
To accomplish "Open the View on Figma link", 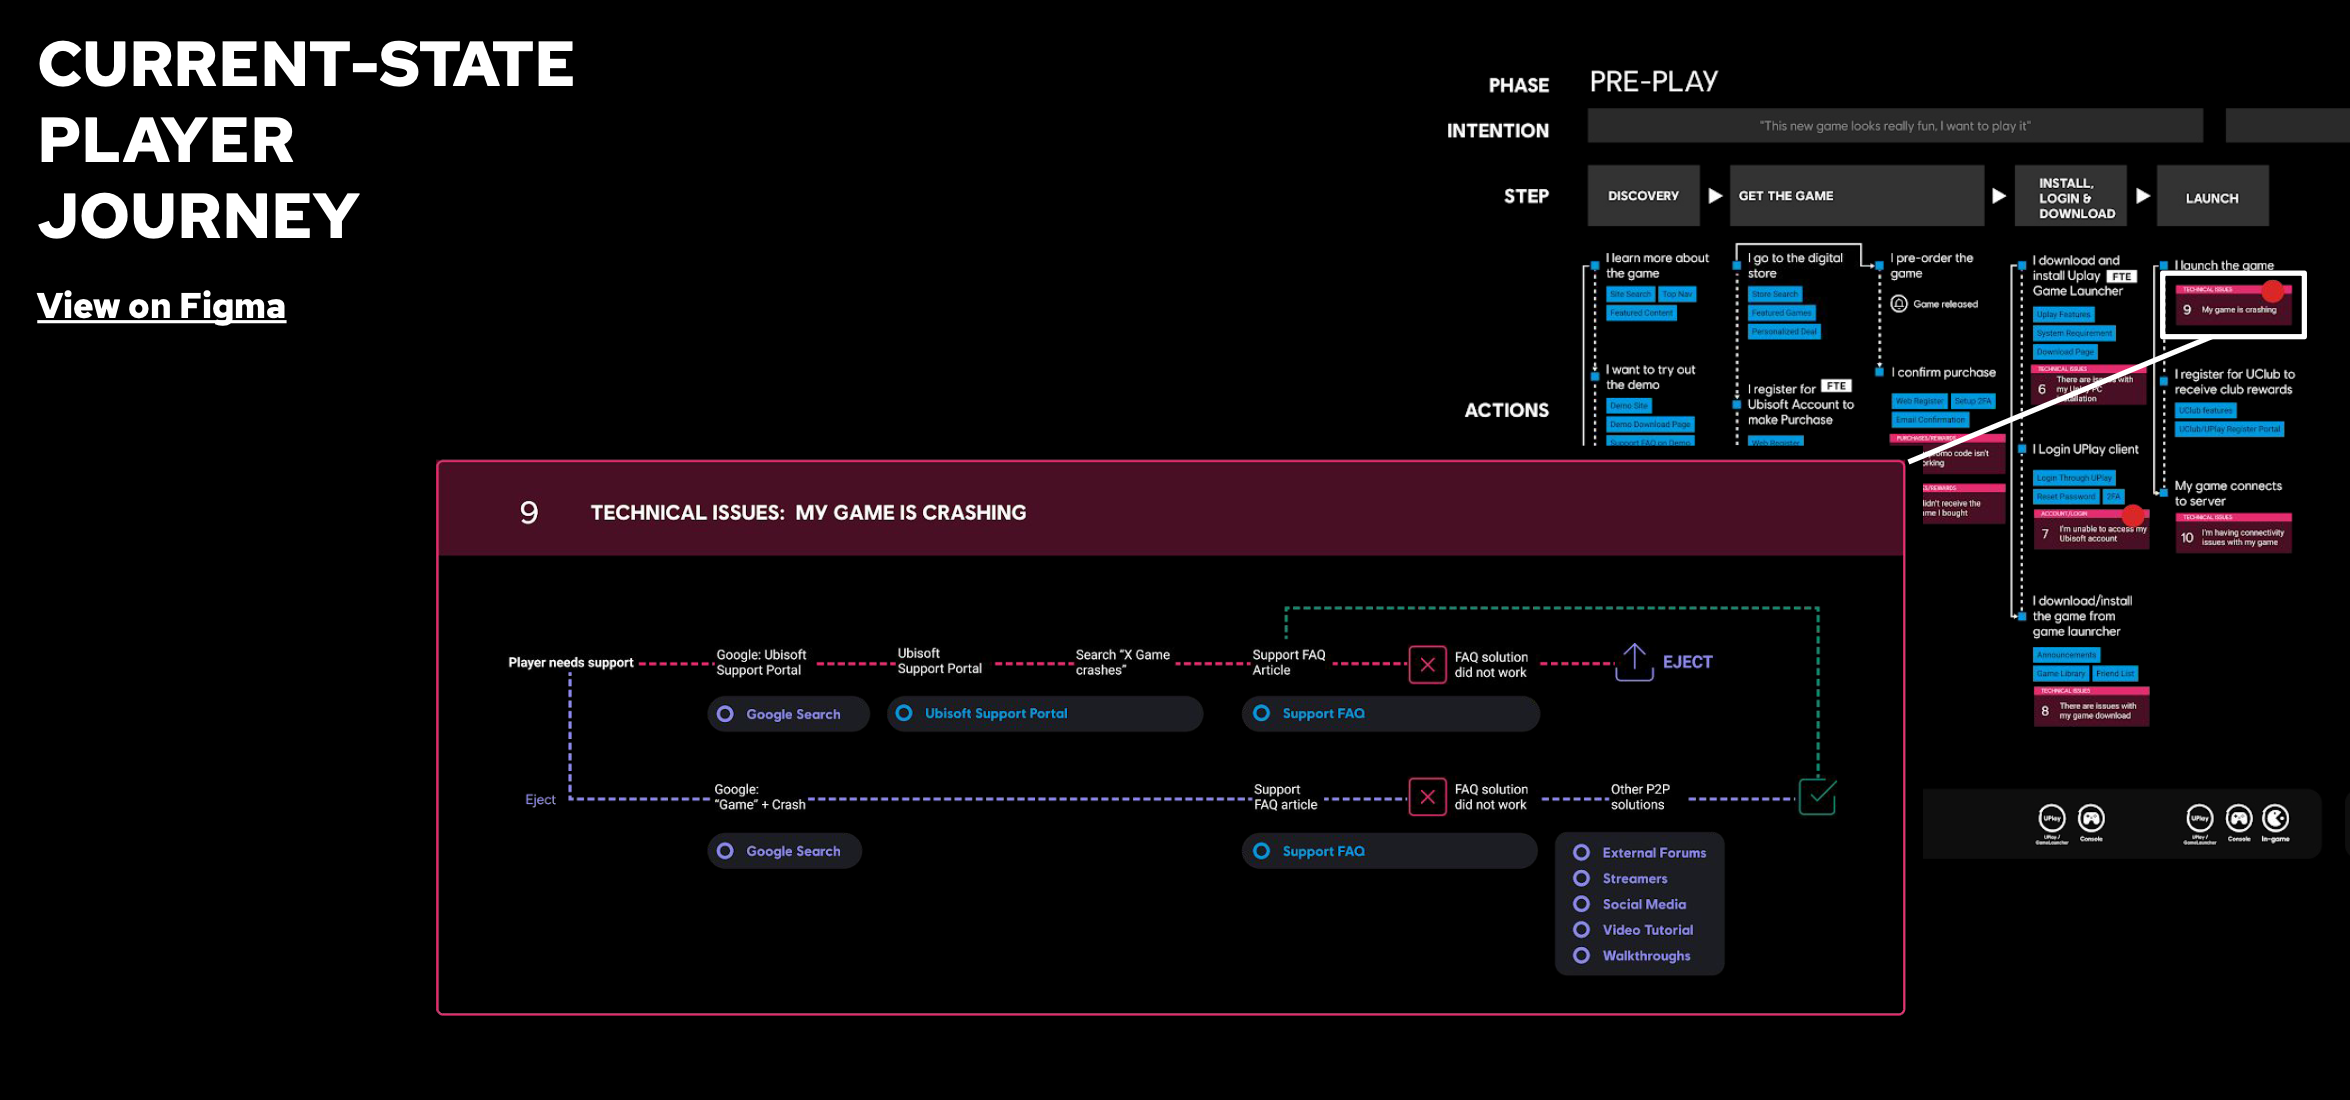I will pyautogui.click(x=161, y=306).
